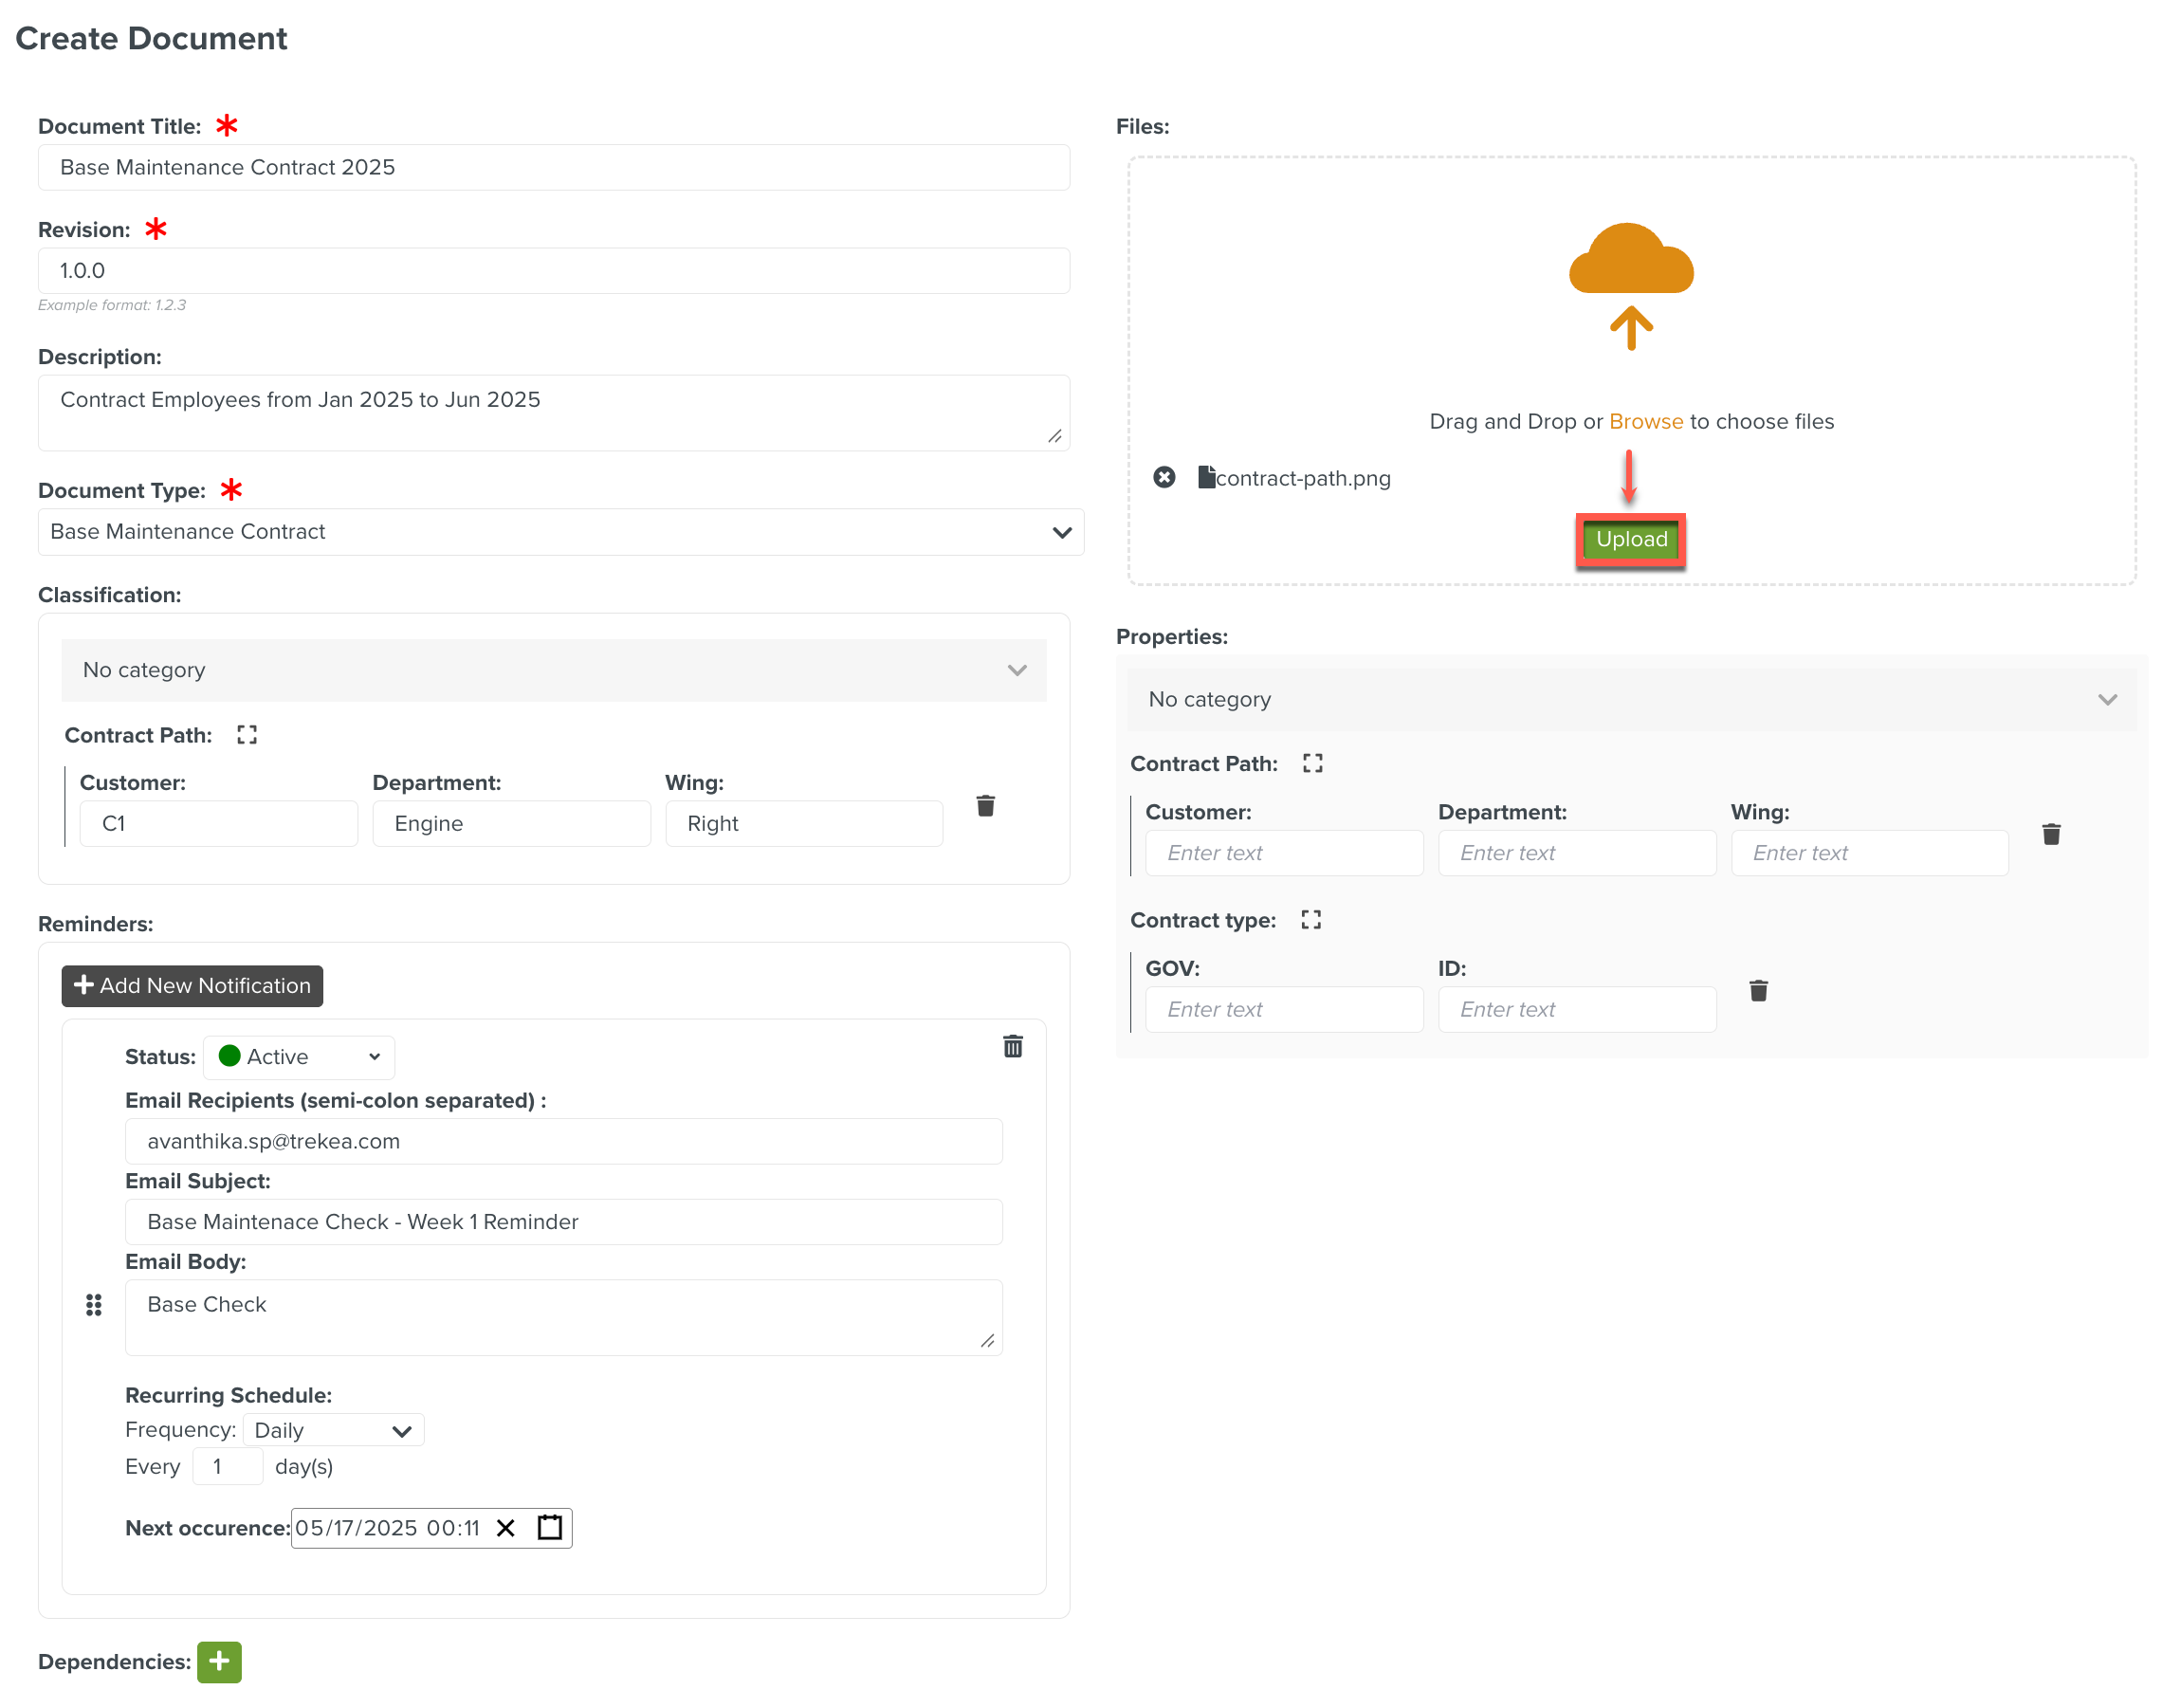Expand Classification Contract Path fullscreen icon
Image resolution: width=2162 pixels, height=1708 pixels.
[x=246, y=735]
